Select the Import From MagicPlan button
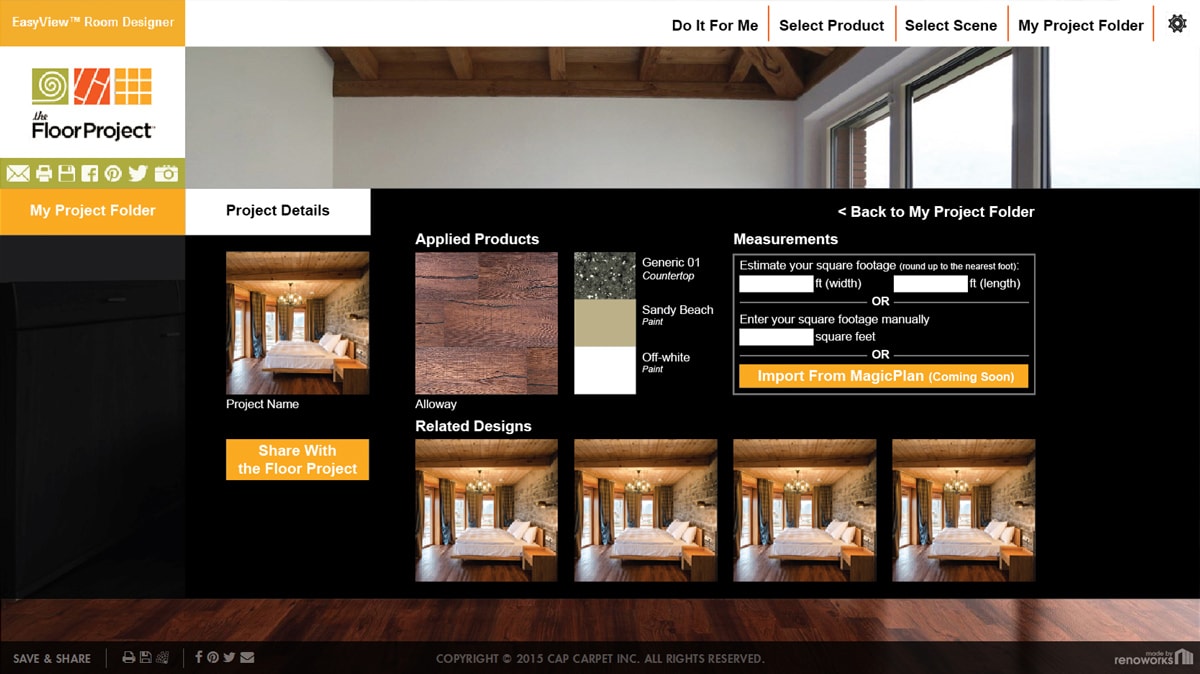The height and width of the screenshot is (674, 1200). click(884, 376)
